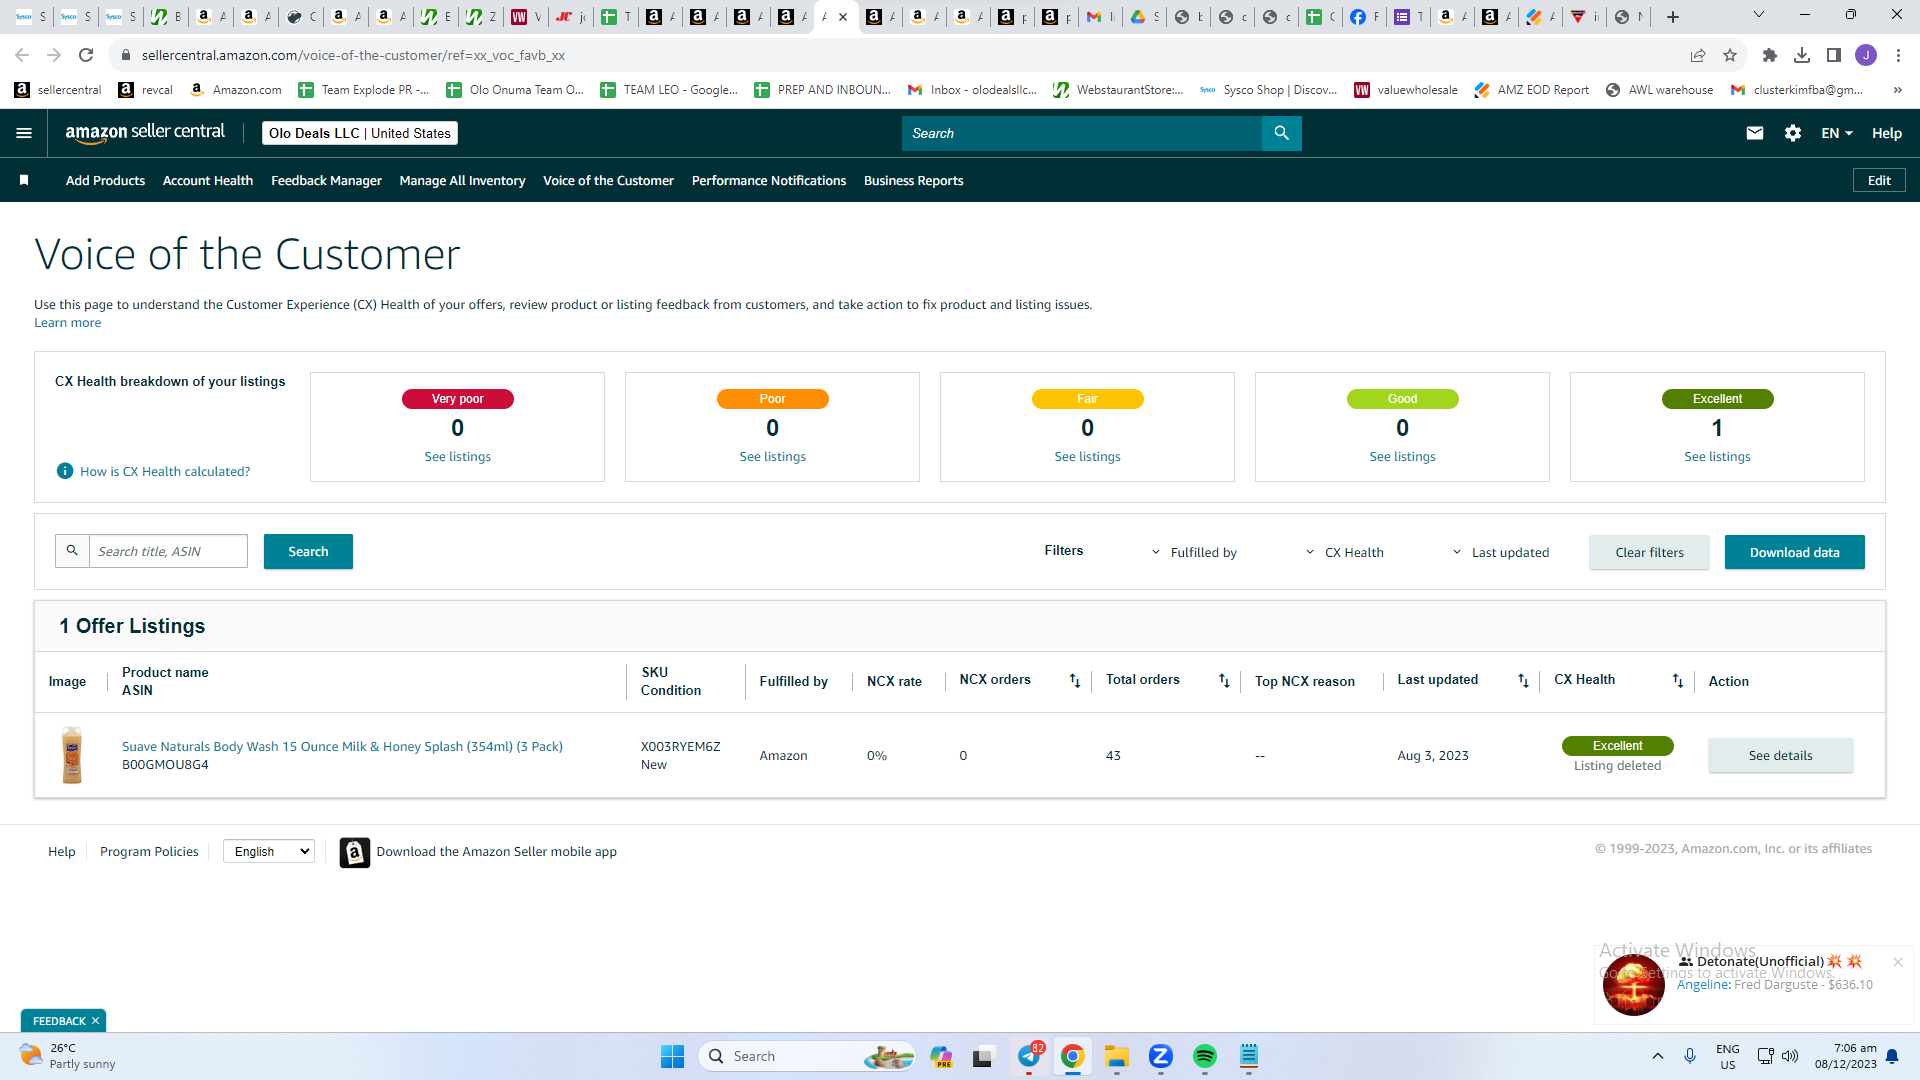Open Suave Naturals Body Wash product link
Screen dimensions: 1920x1080
pos(342,746)
